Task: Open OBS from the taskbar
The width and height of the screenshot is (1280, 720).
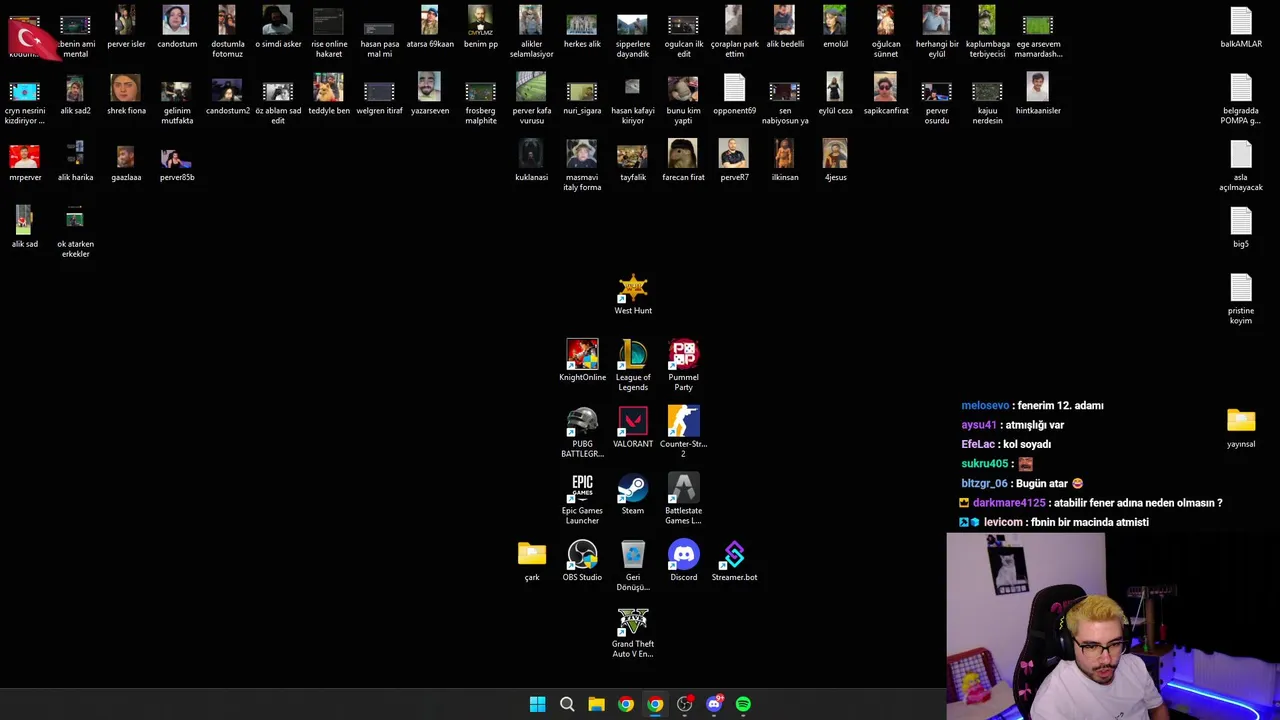Action: click(684, 704)
